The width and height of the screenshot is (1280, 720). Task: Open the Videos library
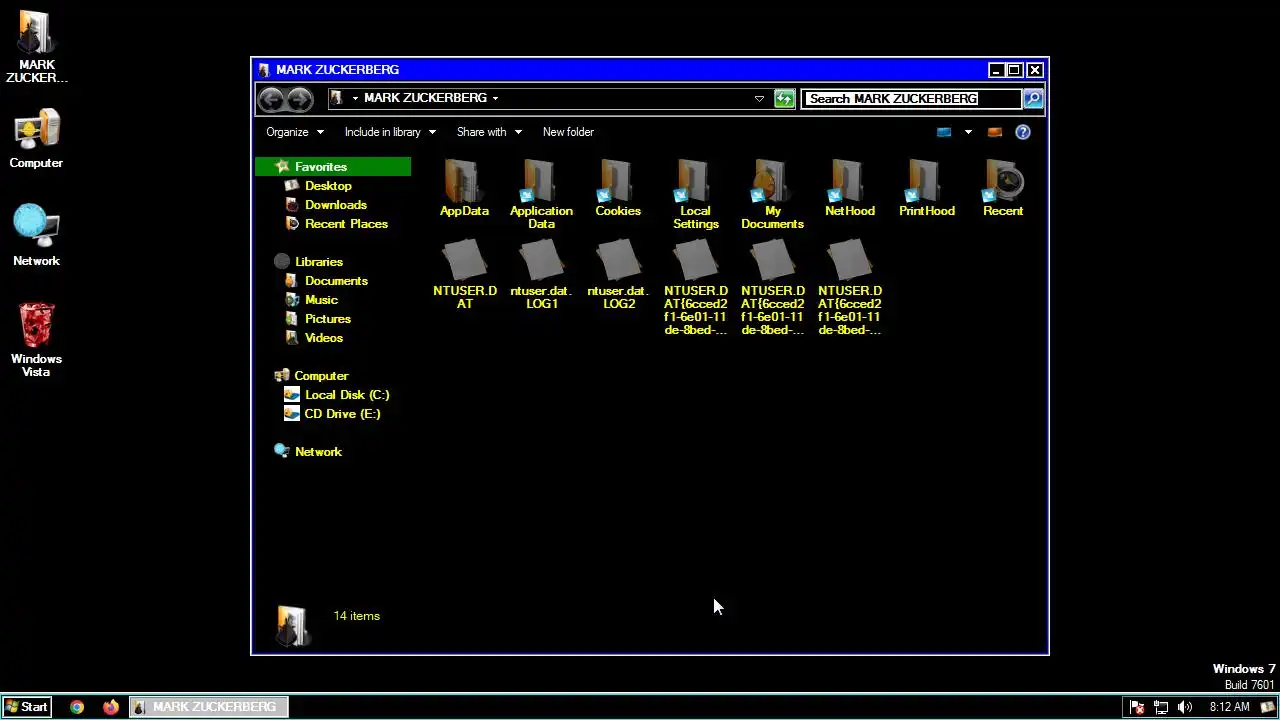(x=323, y=338)
